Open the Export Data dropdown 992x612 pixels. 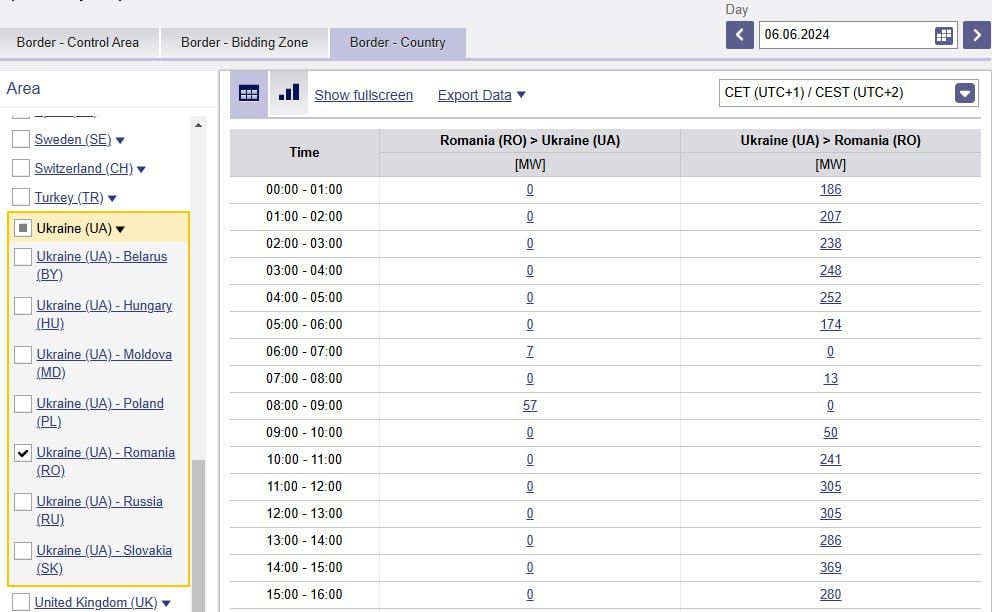[x=481, y=95]
